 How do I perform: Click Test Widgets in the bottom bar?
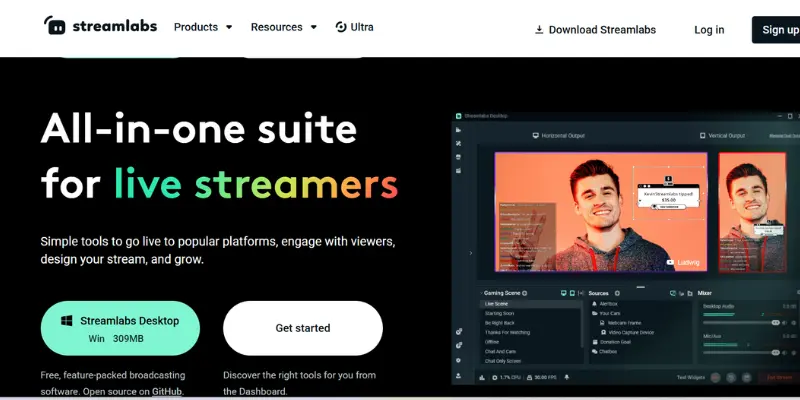click(x=690, y=378)
